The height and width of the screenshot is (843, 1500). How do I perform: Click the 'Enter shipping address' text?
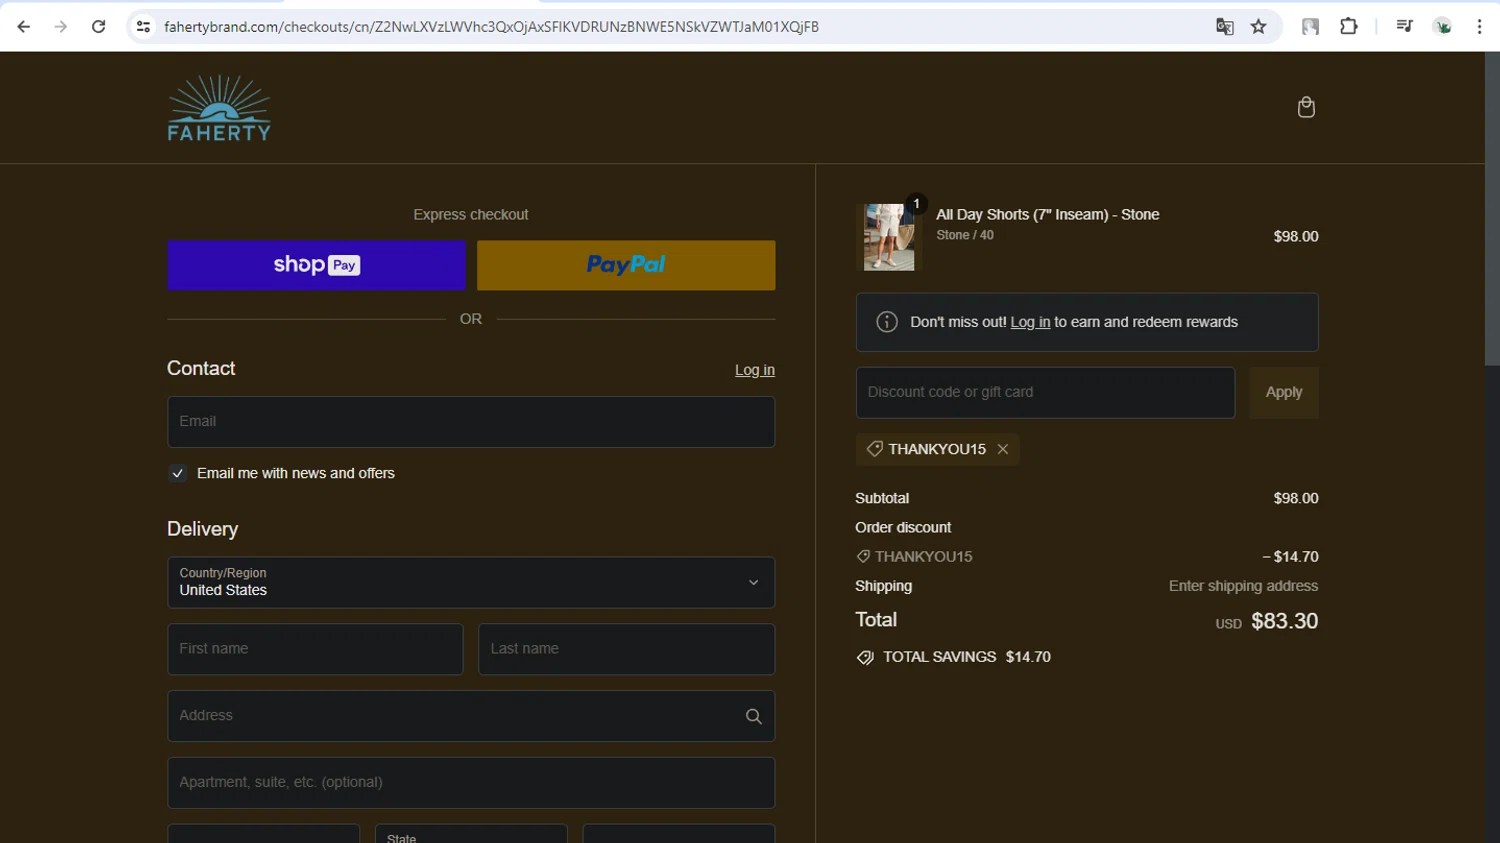(x=1243, y=586)
